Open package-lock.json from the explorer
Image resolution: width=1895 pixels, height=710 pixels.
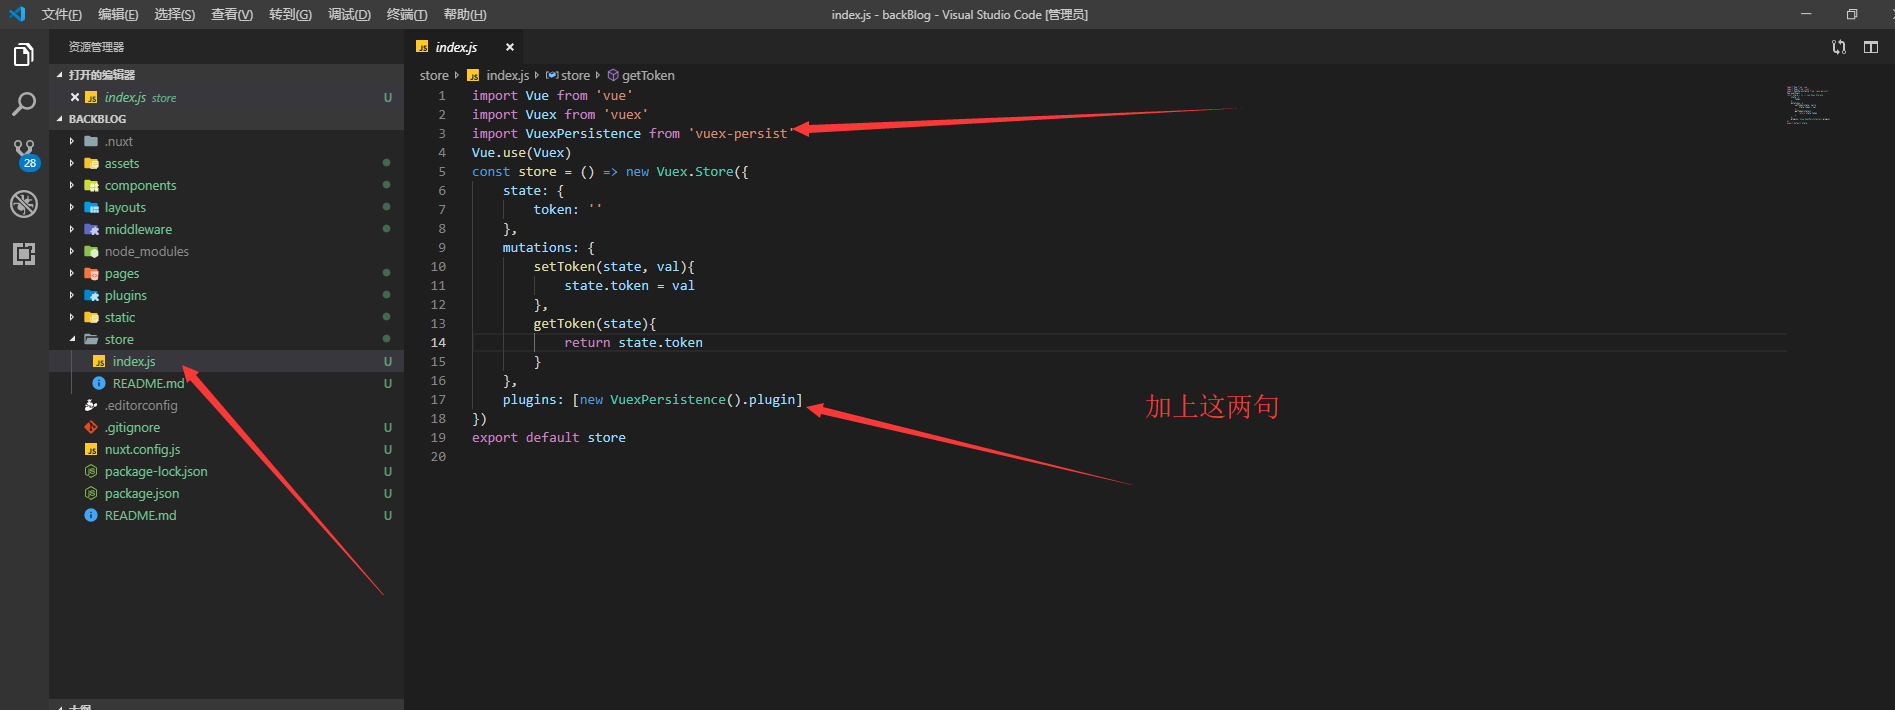(x=156, y=472)
